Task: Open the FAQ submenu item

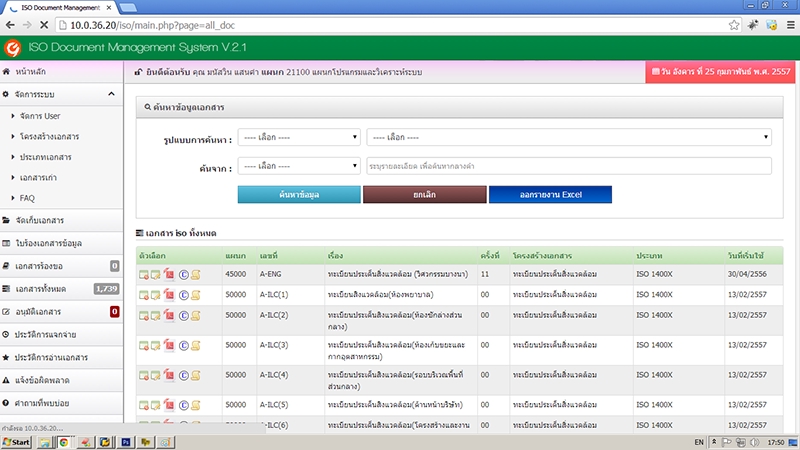Action: [x=27, y=198]
